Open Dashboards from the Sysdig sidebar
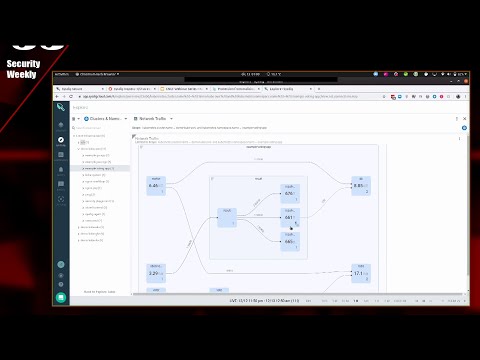 (x=61, y=156)
